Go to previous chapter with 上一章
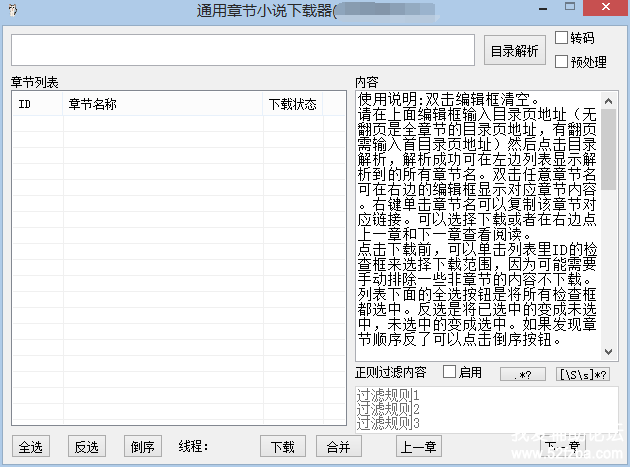 pos(418,447)
